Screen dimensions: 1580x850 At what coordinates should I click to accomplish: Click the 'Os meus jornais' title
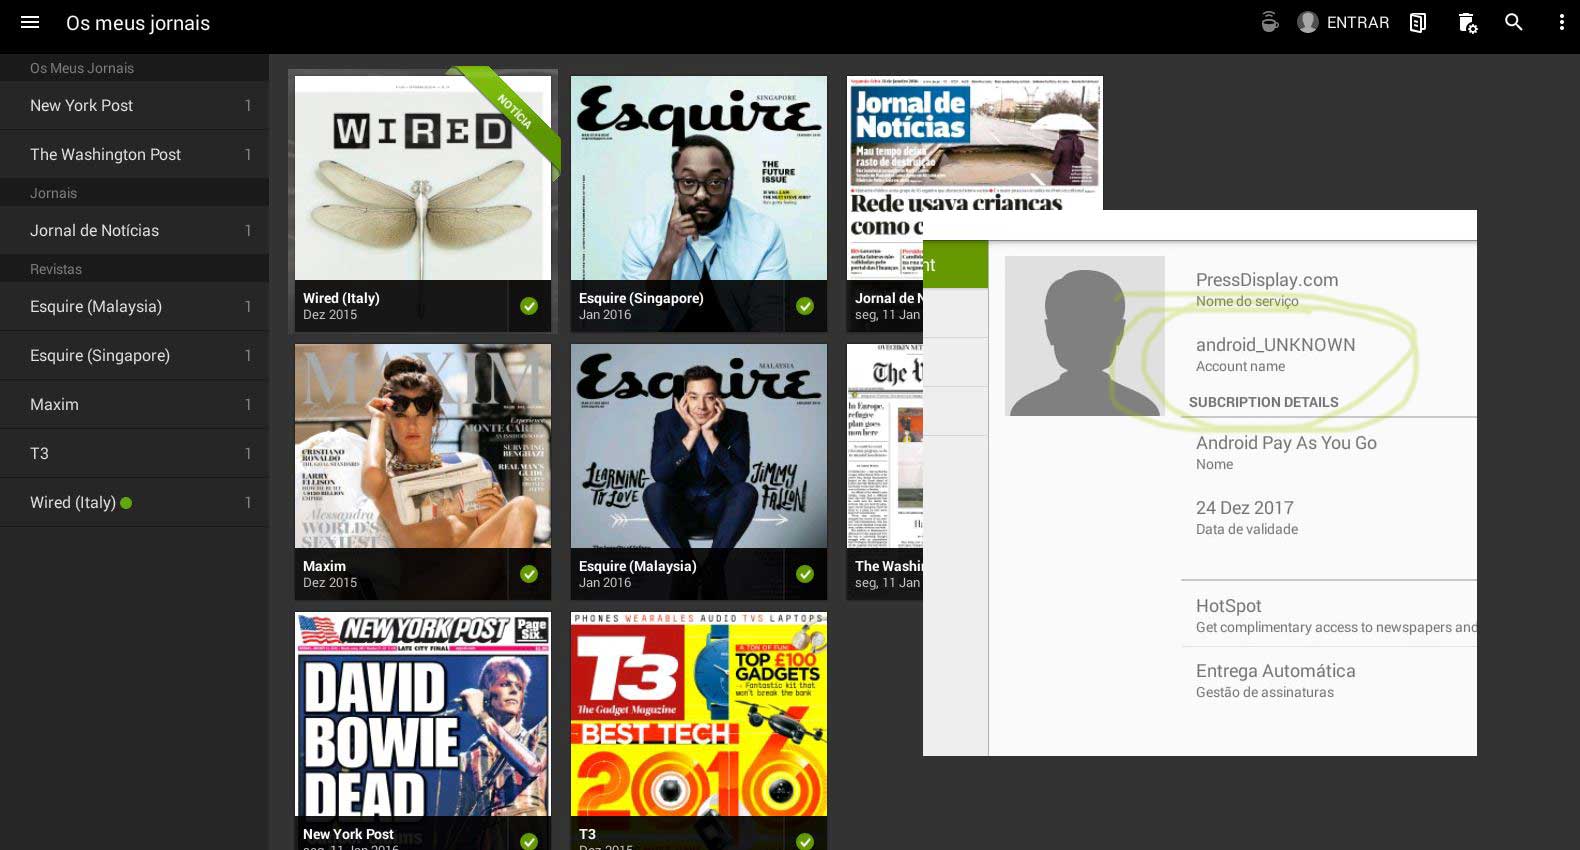point(138,23)
